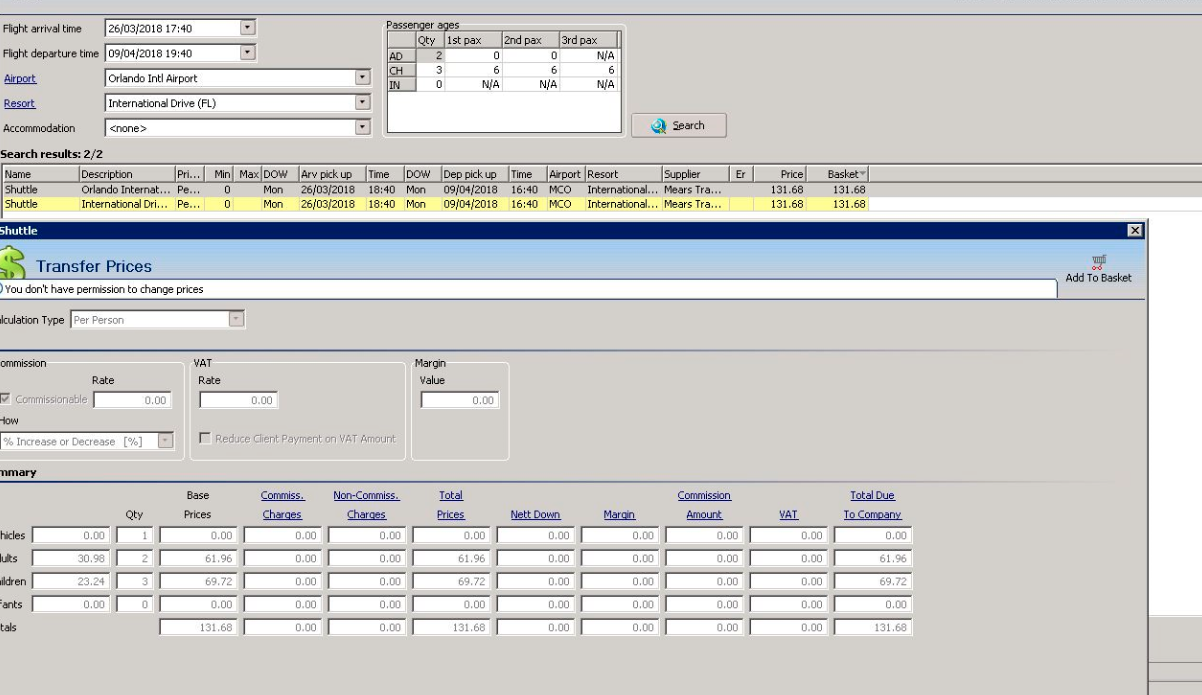Click the CH 3rd pax age cell
The height and width of the screenshot is (695, 1202).
coord(588,70)
